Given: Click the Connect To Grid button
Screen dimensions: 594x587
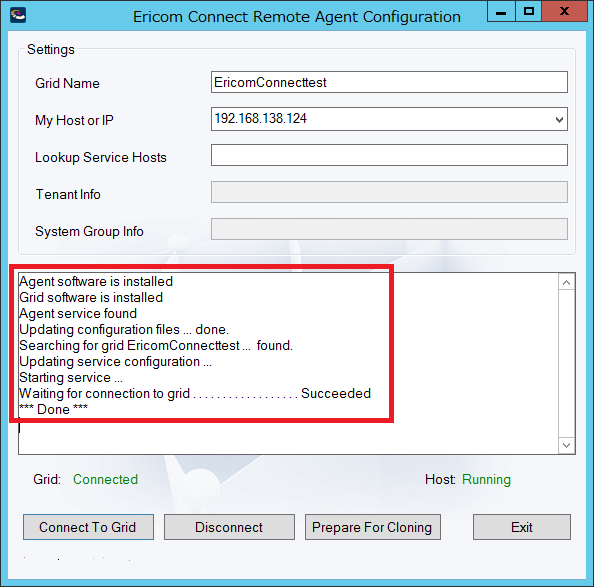Looking at the screenshot, I should click(88, 527).
